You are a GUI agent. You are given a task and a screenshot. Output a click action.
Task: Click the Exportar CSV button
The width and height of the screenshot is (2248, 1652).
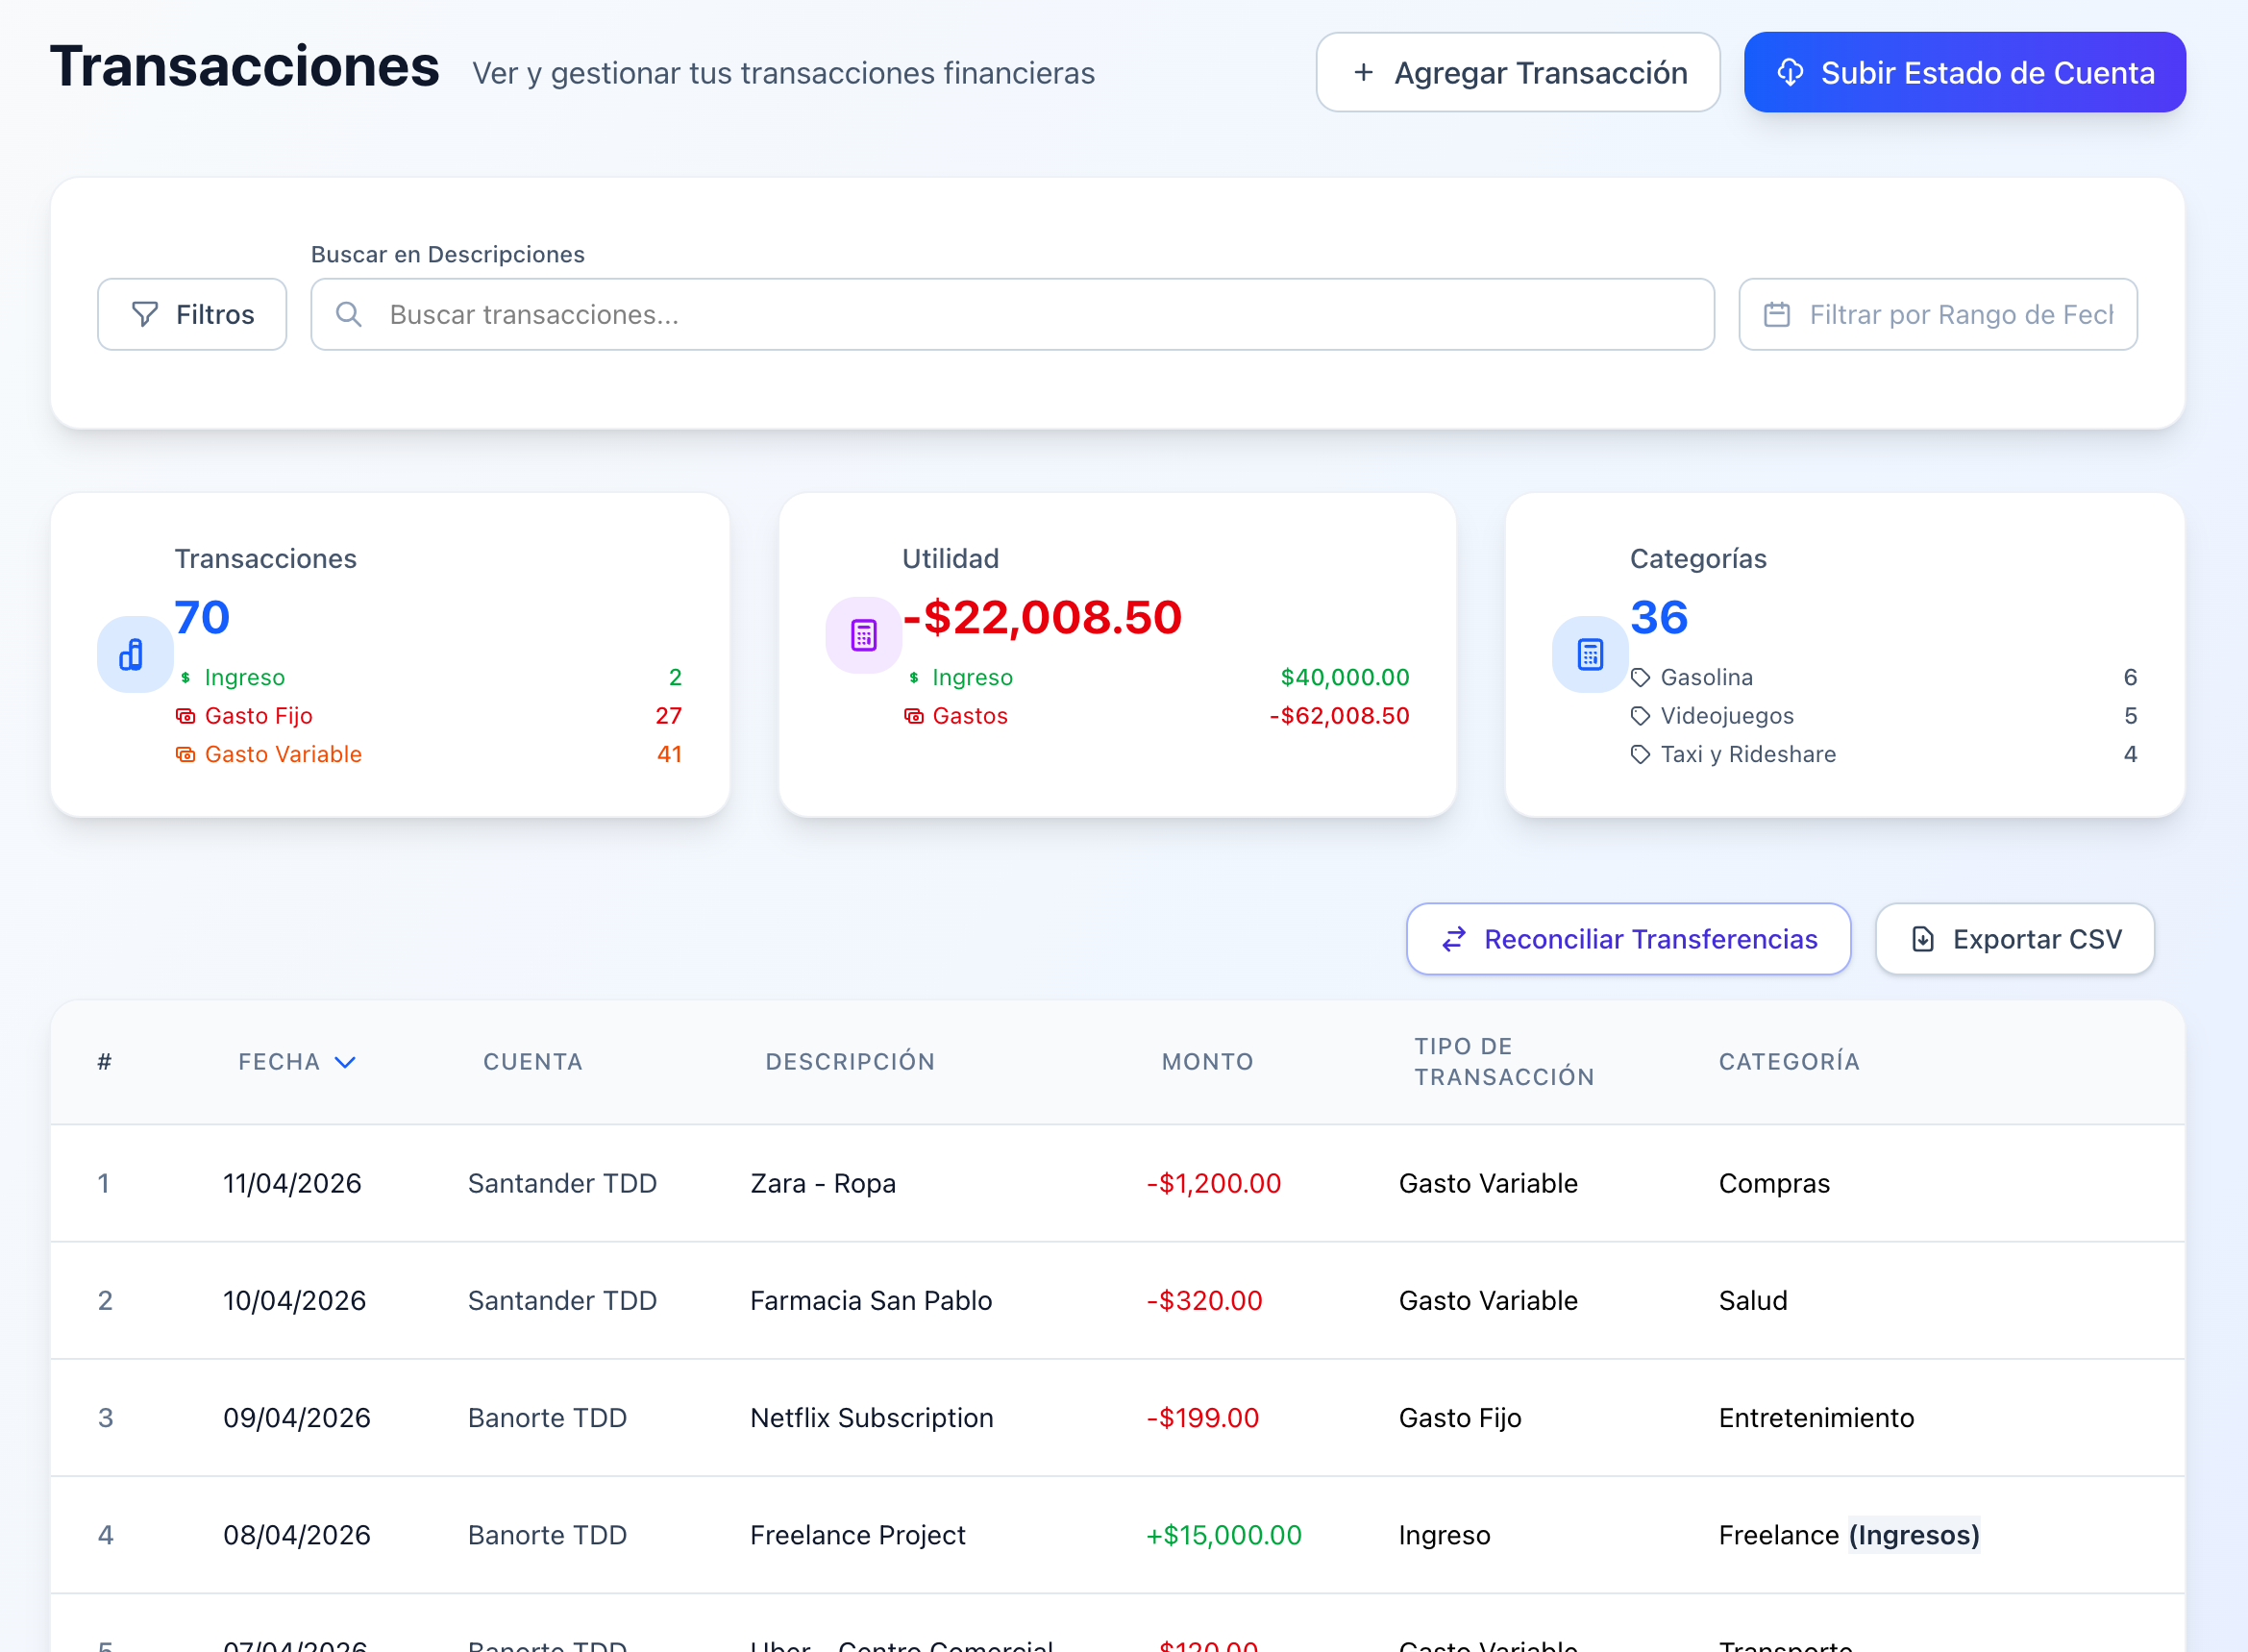coord(2015,939)
